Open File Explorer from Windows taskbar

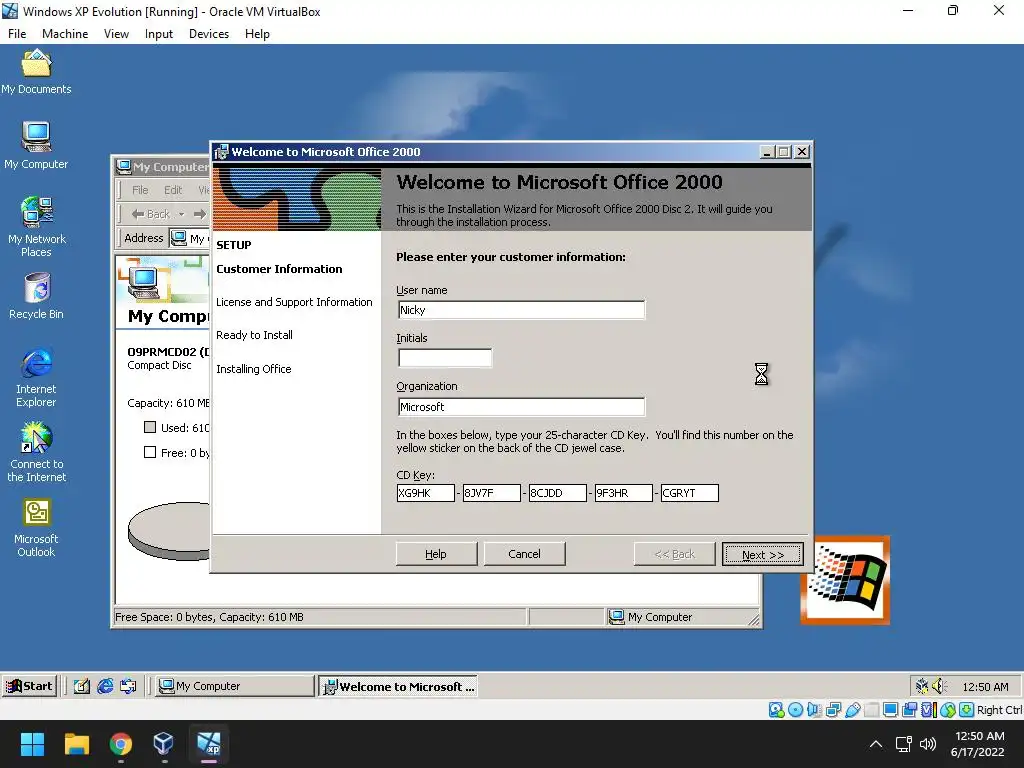[76, 744]
